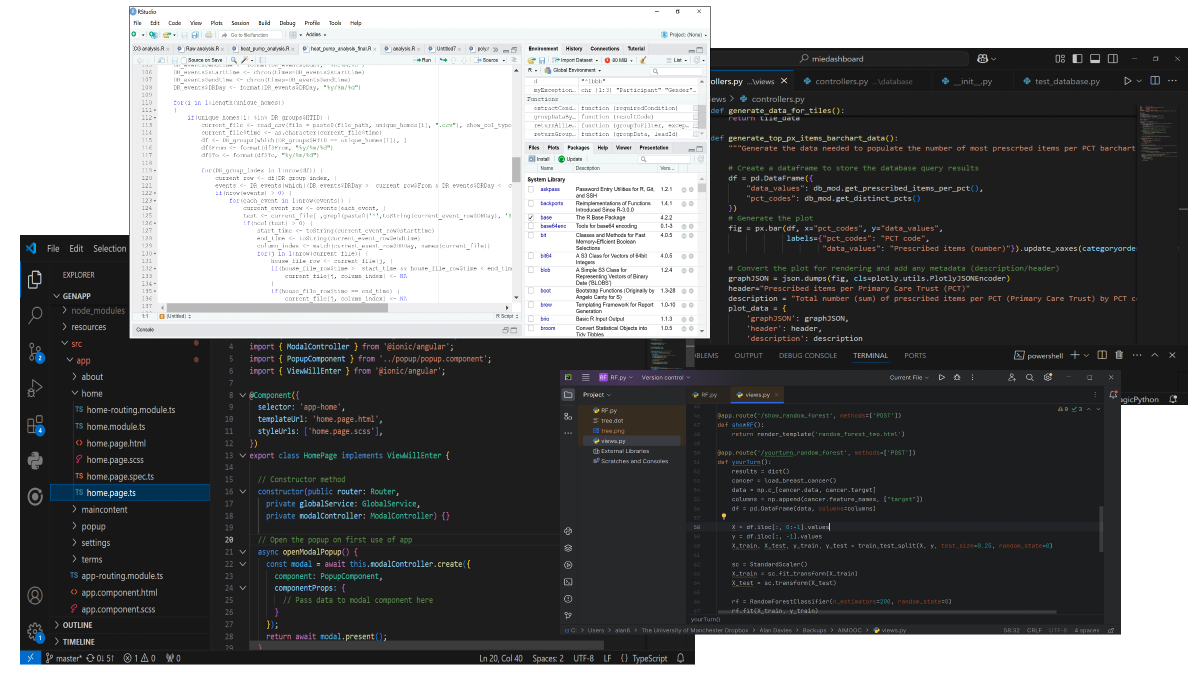Open the Python view in VS Code activity bar

pos(35,460)
